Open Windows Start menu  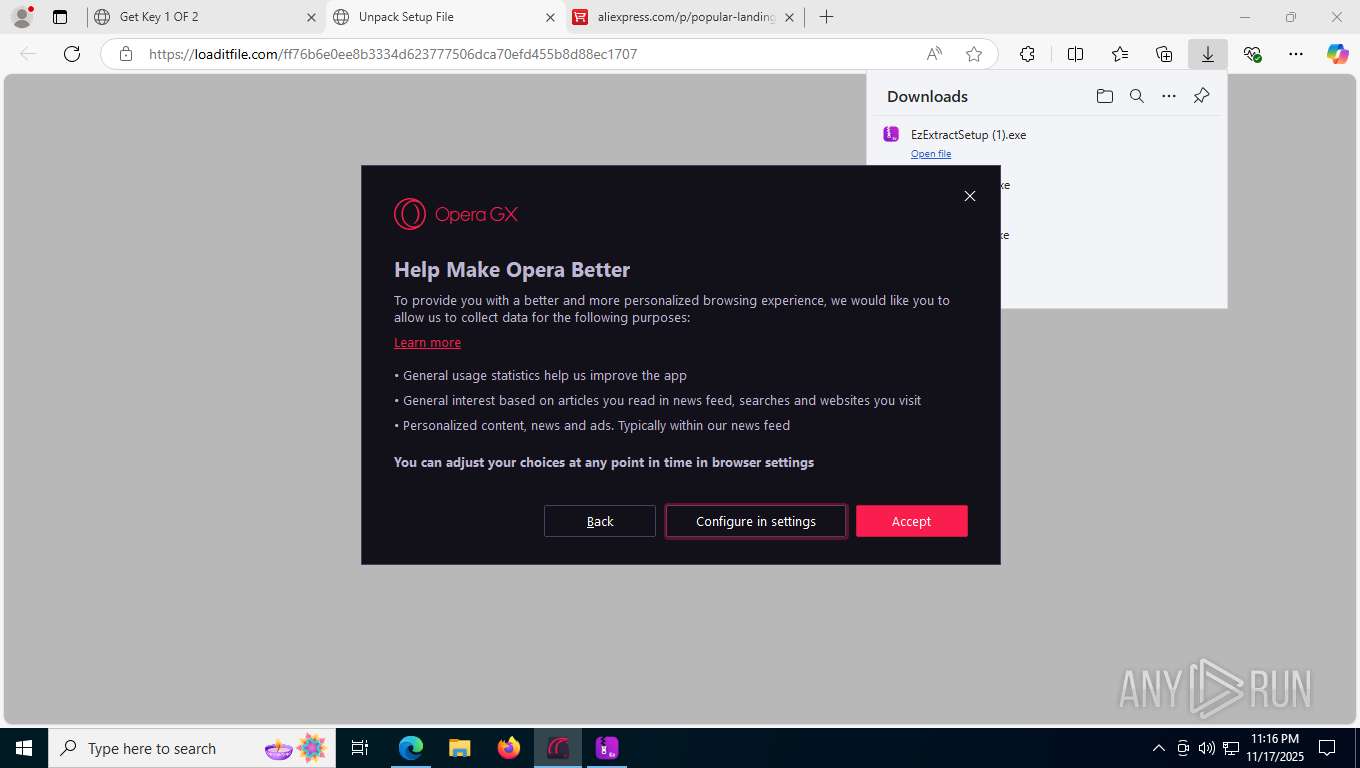pos(23,748)
